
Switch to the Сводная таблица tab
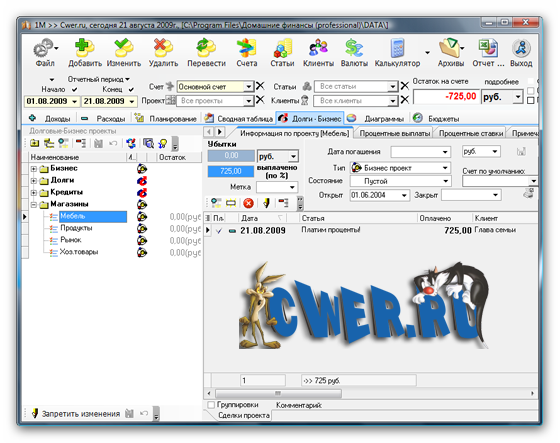pyautogui.click(x=239, y=118)
